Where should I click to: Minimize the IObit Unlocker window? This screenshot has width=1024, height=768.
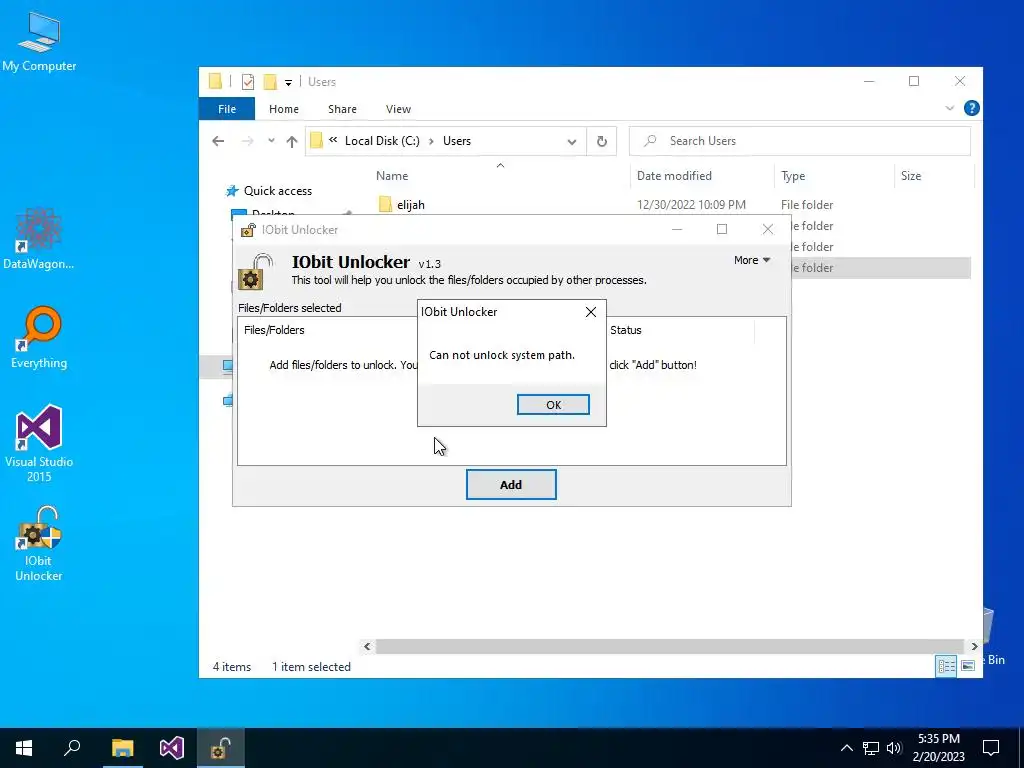677,229
